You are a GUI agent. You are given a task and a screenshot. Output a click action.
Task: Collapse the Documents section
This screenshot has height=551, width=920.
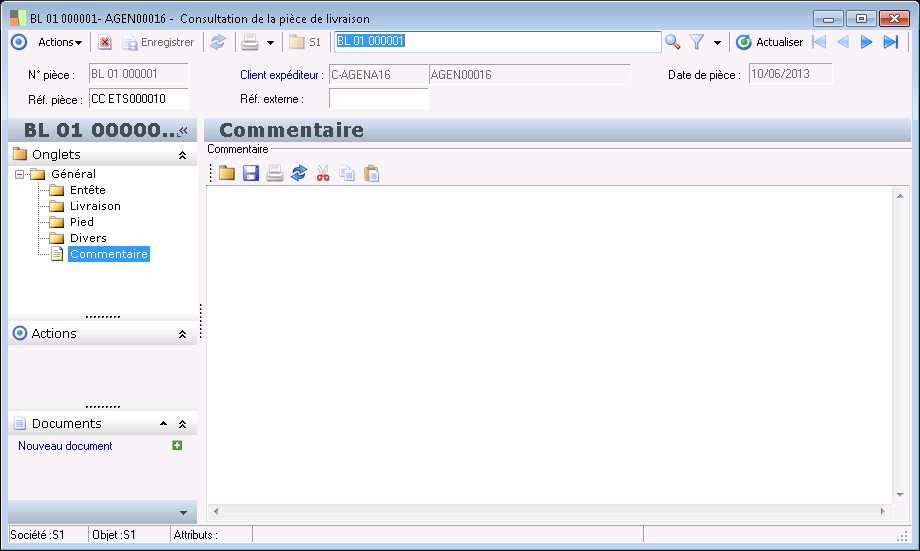pos(182,424)
